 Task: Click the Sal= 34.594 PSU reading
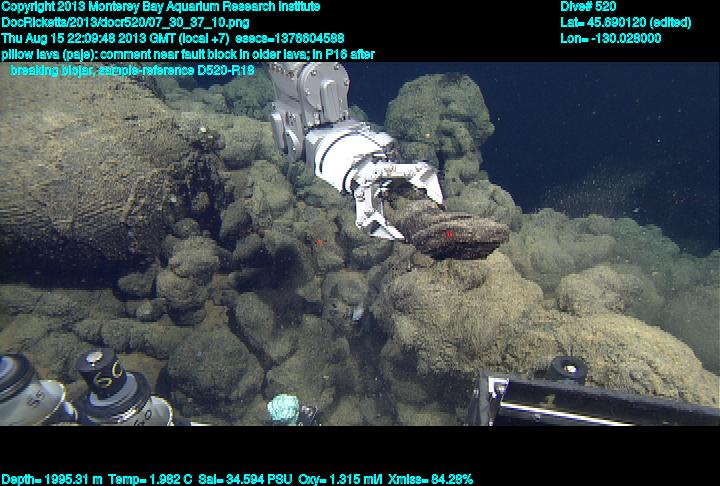point(245,479)
